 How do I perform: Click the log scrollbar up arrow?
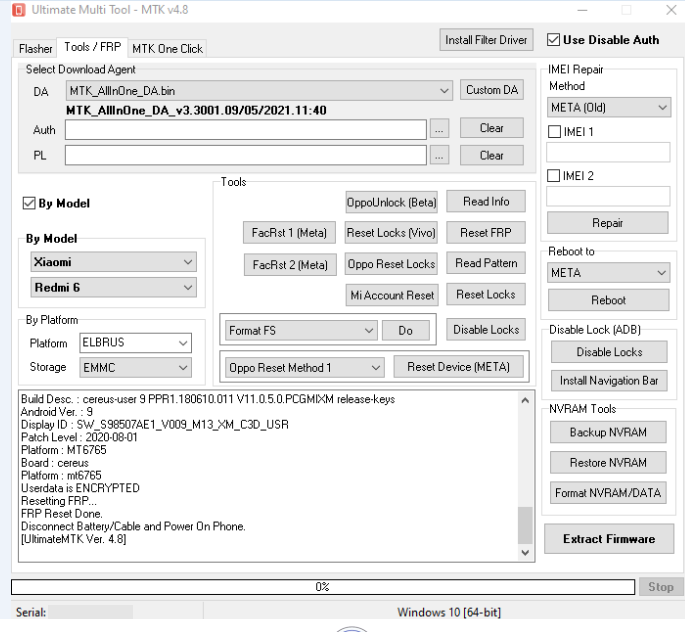525,400
